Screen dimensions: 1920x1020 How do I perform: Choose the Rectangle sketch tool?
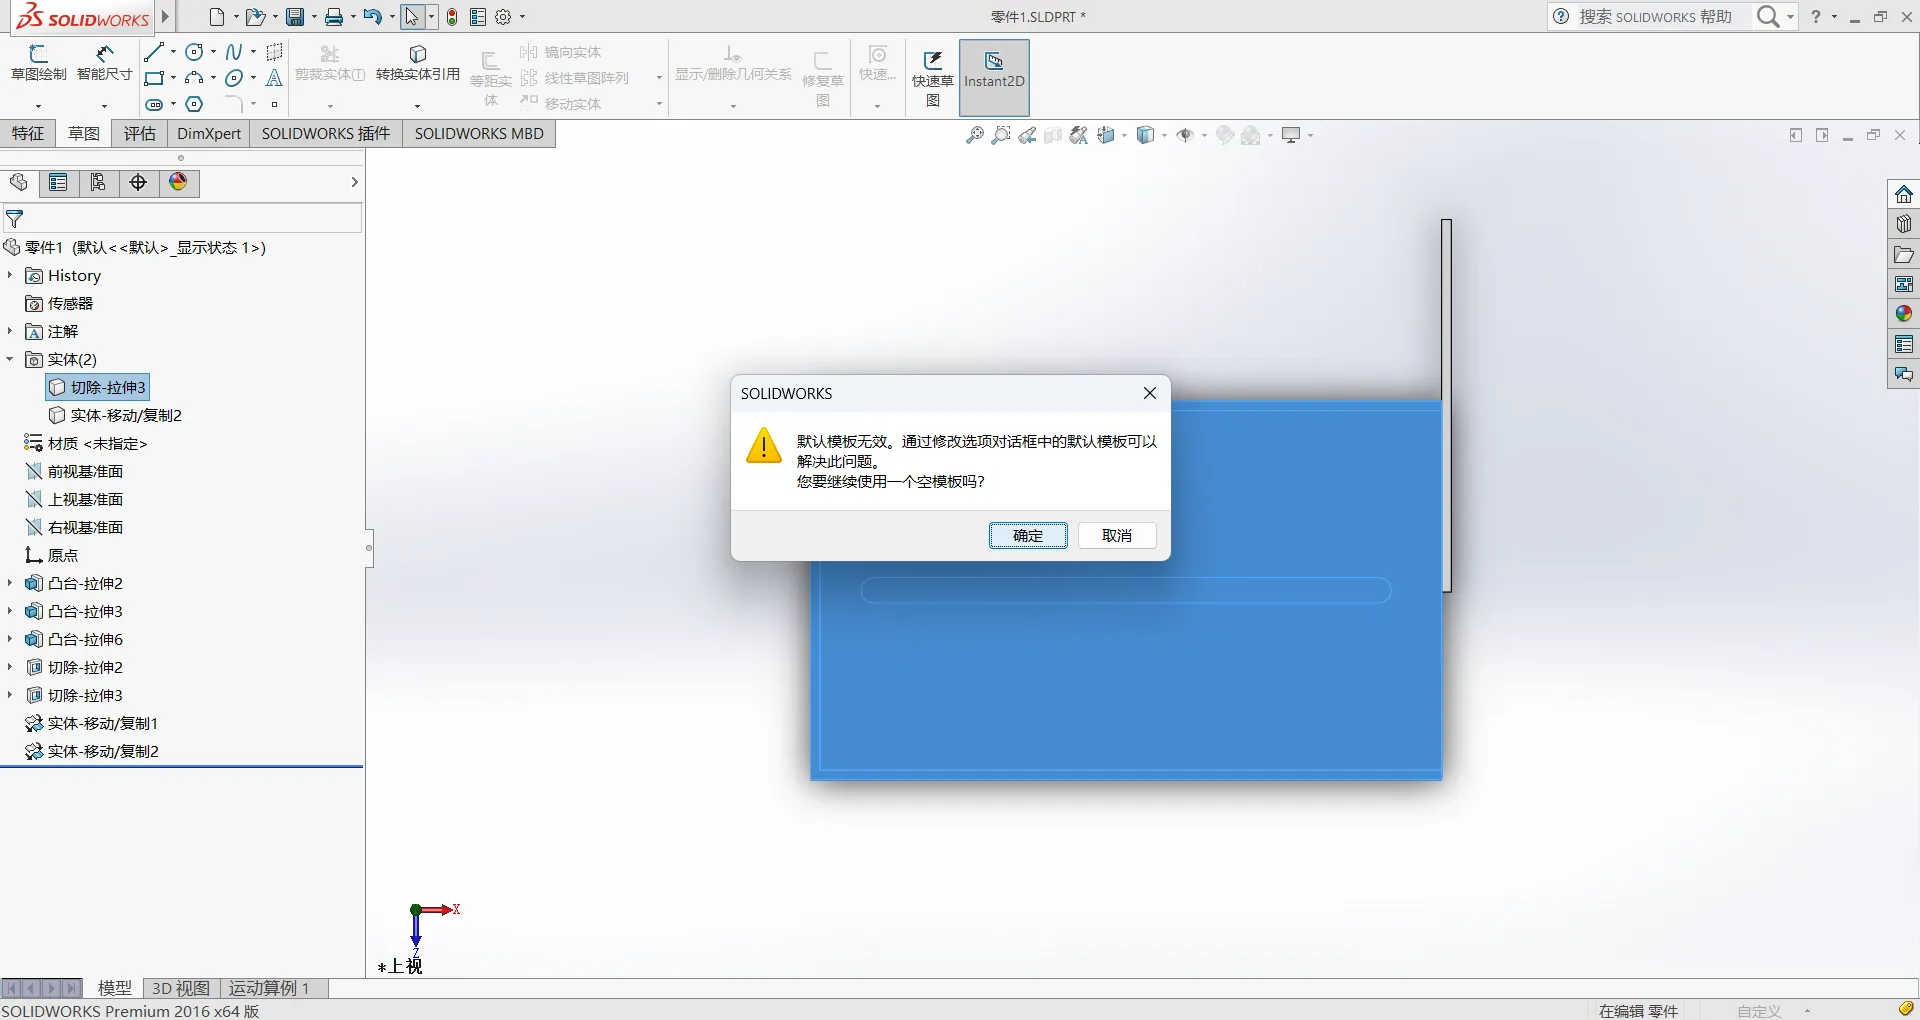153,78
